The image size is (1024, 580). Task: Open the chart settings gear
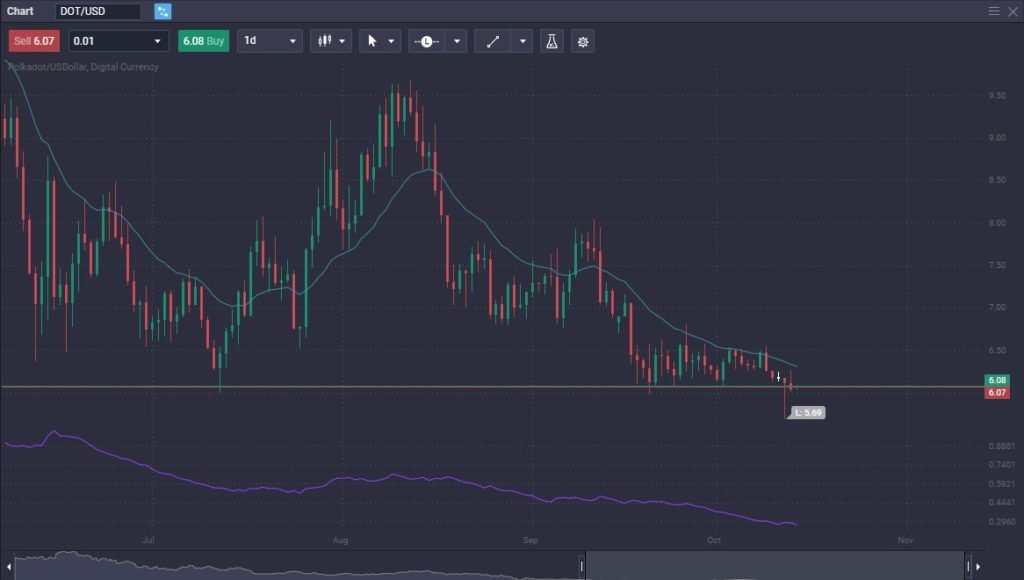tap(583, 41)
